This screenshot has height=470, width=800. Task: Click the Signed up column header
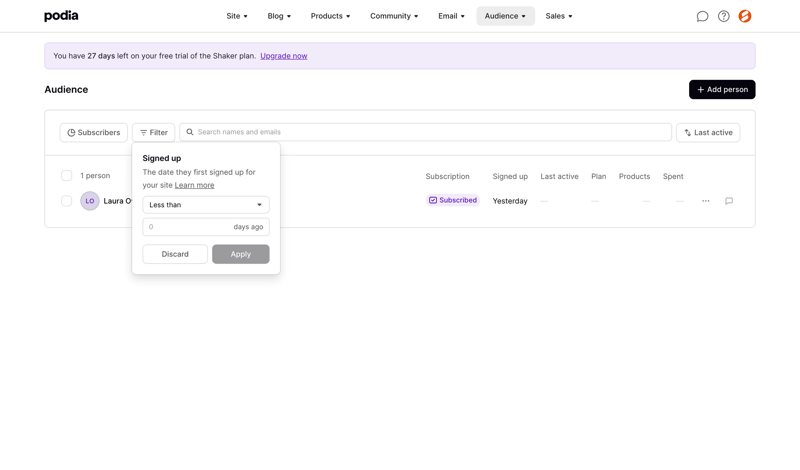click(x=510, y=177)
